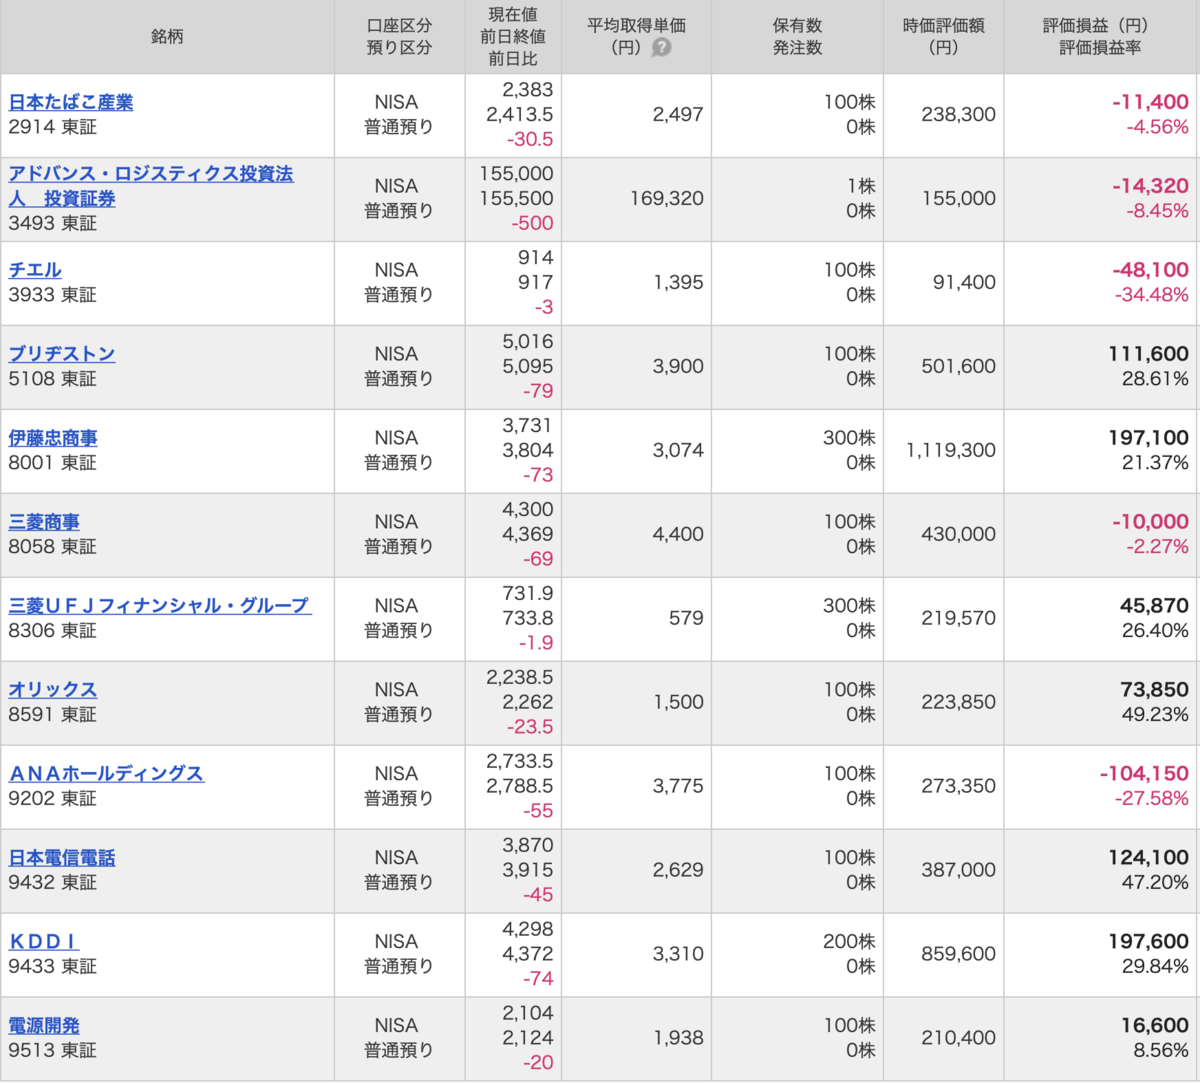Select the 16,600 profit value
1200x1083 pixels.
1155,1026
